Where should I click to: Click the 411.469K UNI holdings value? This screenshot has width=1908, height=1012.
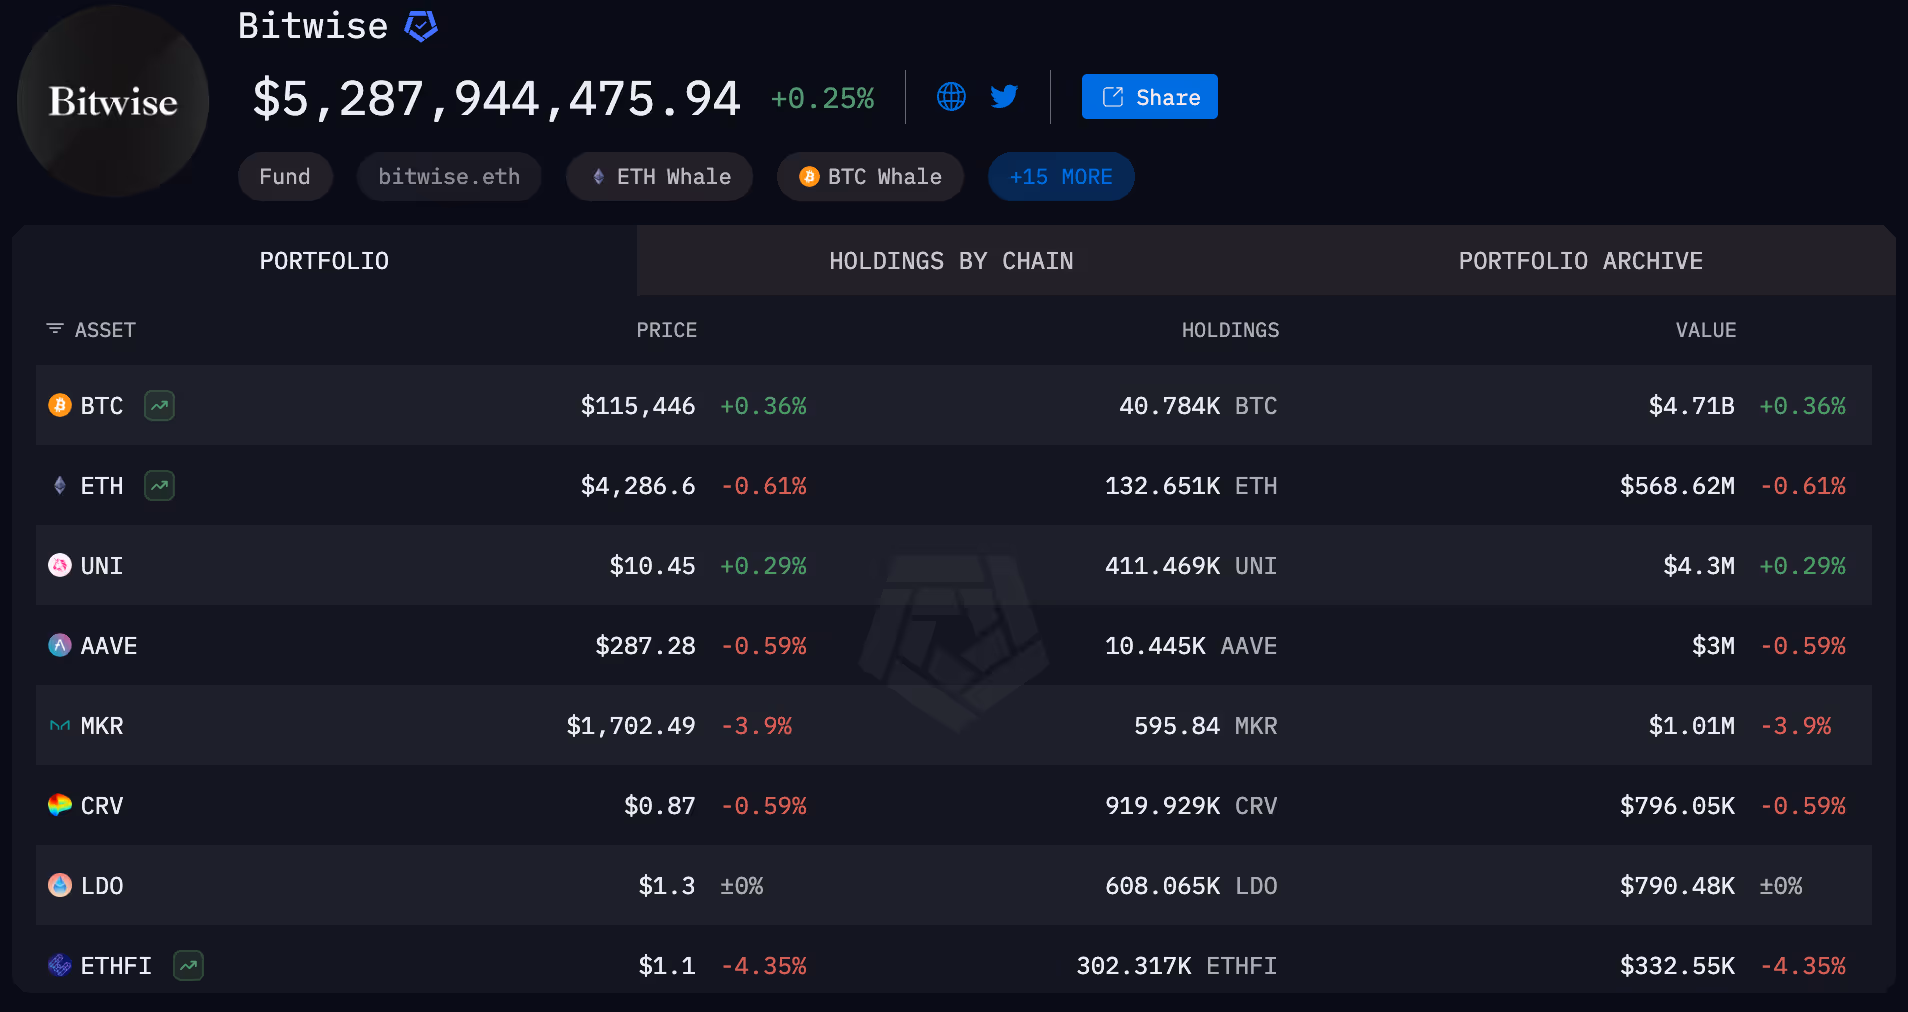coord(1191,566)
